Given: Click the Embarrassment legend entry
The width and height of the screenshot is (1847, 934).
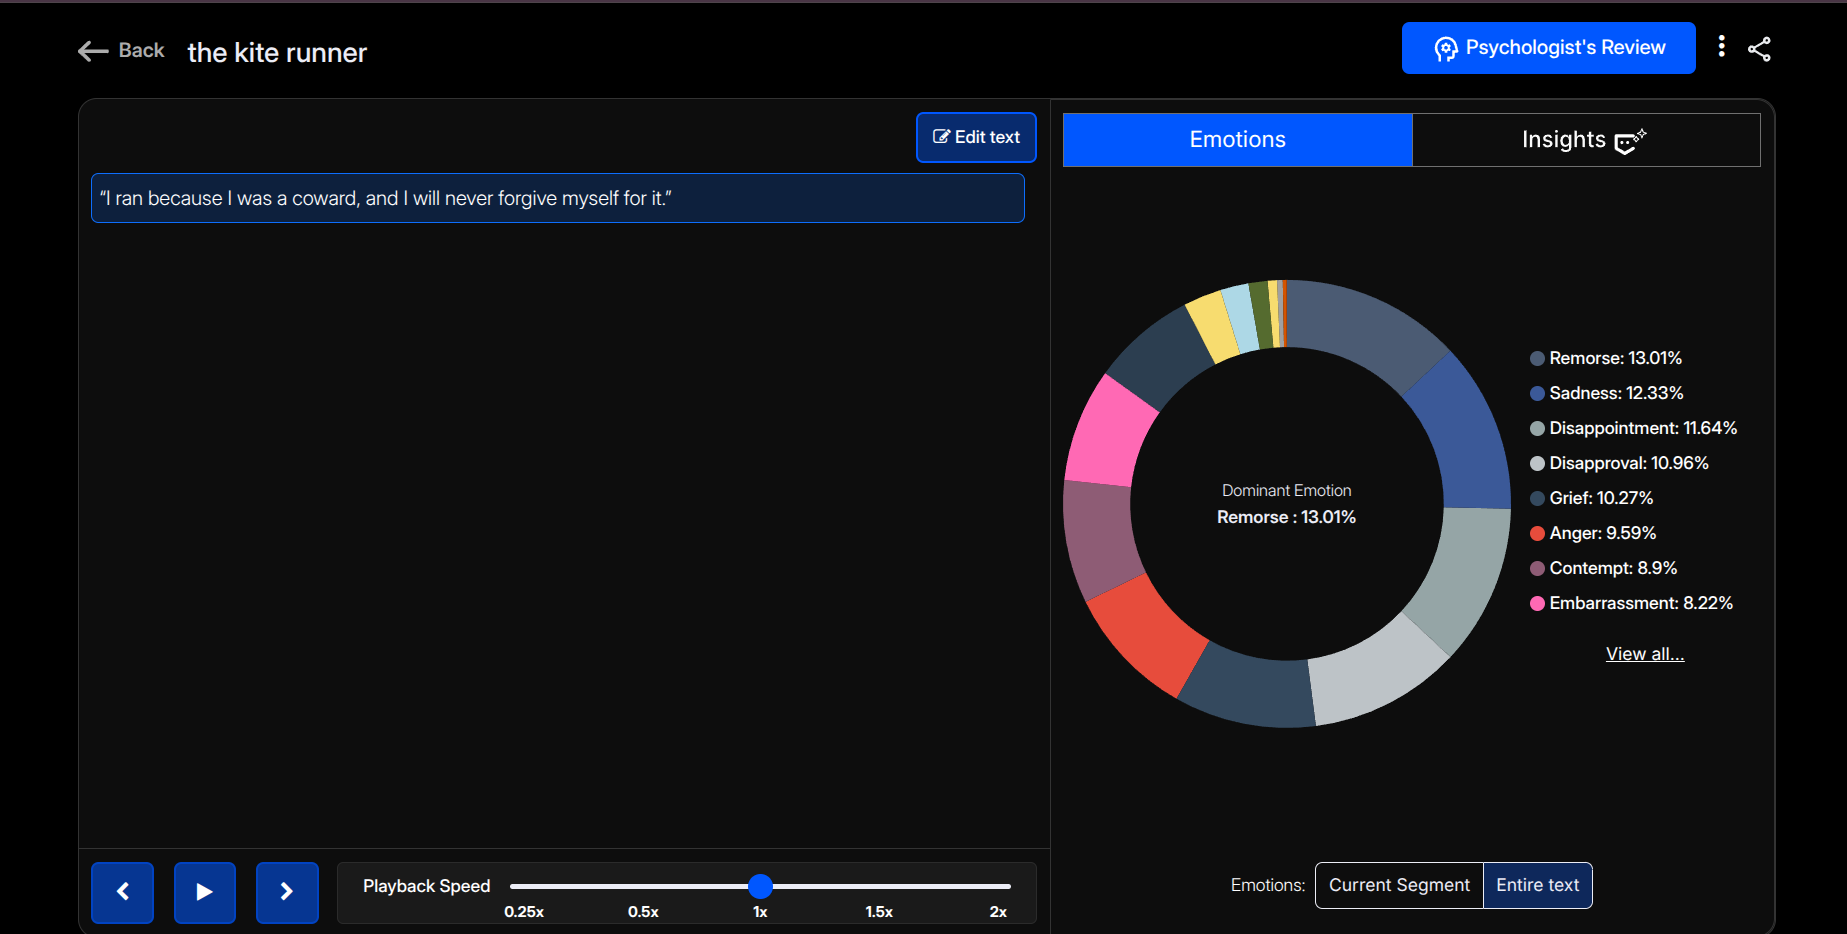Looking at the screenshot, I should pyautogui.click(x=1639, y=603).
